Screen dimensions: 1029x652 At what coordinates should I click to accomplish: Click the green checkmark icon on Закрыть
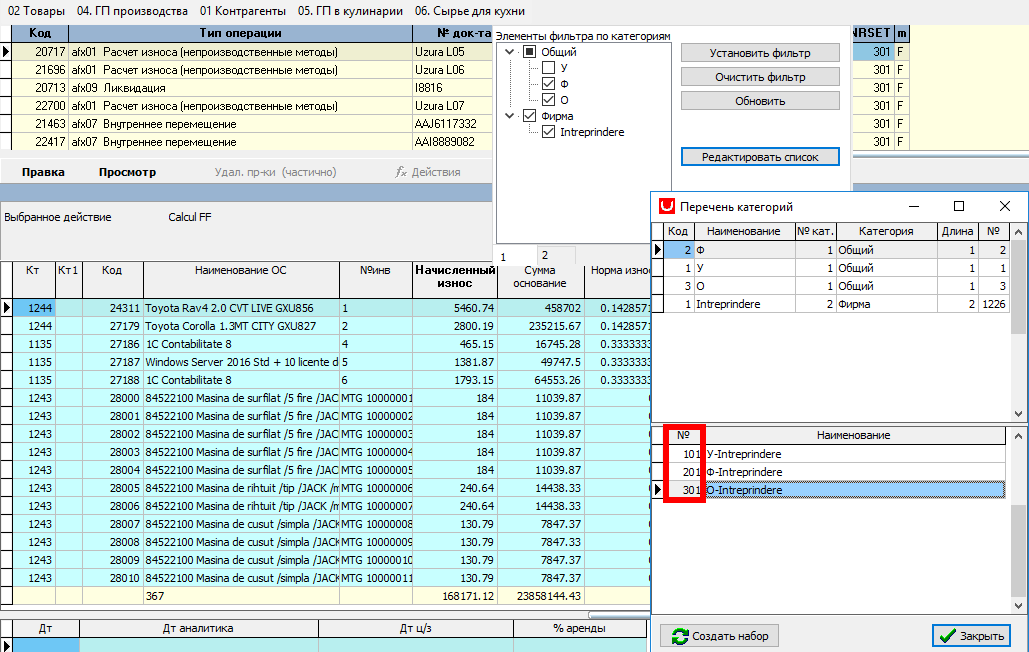(947, 636)
